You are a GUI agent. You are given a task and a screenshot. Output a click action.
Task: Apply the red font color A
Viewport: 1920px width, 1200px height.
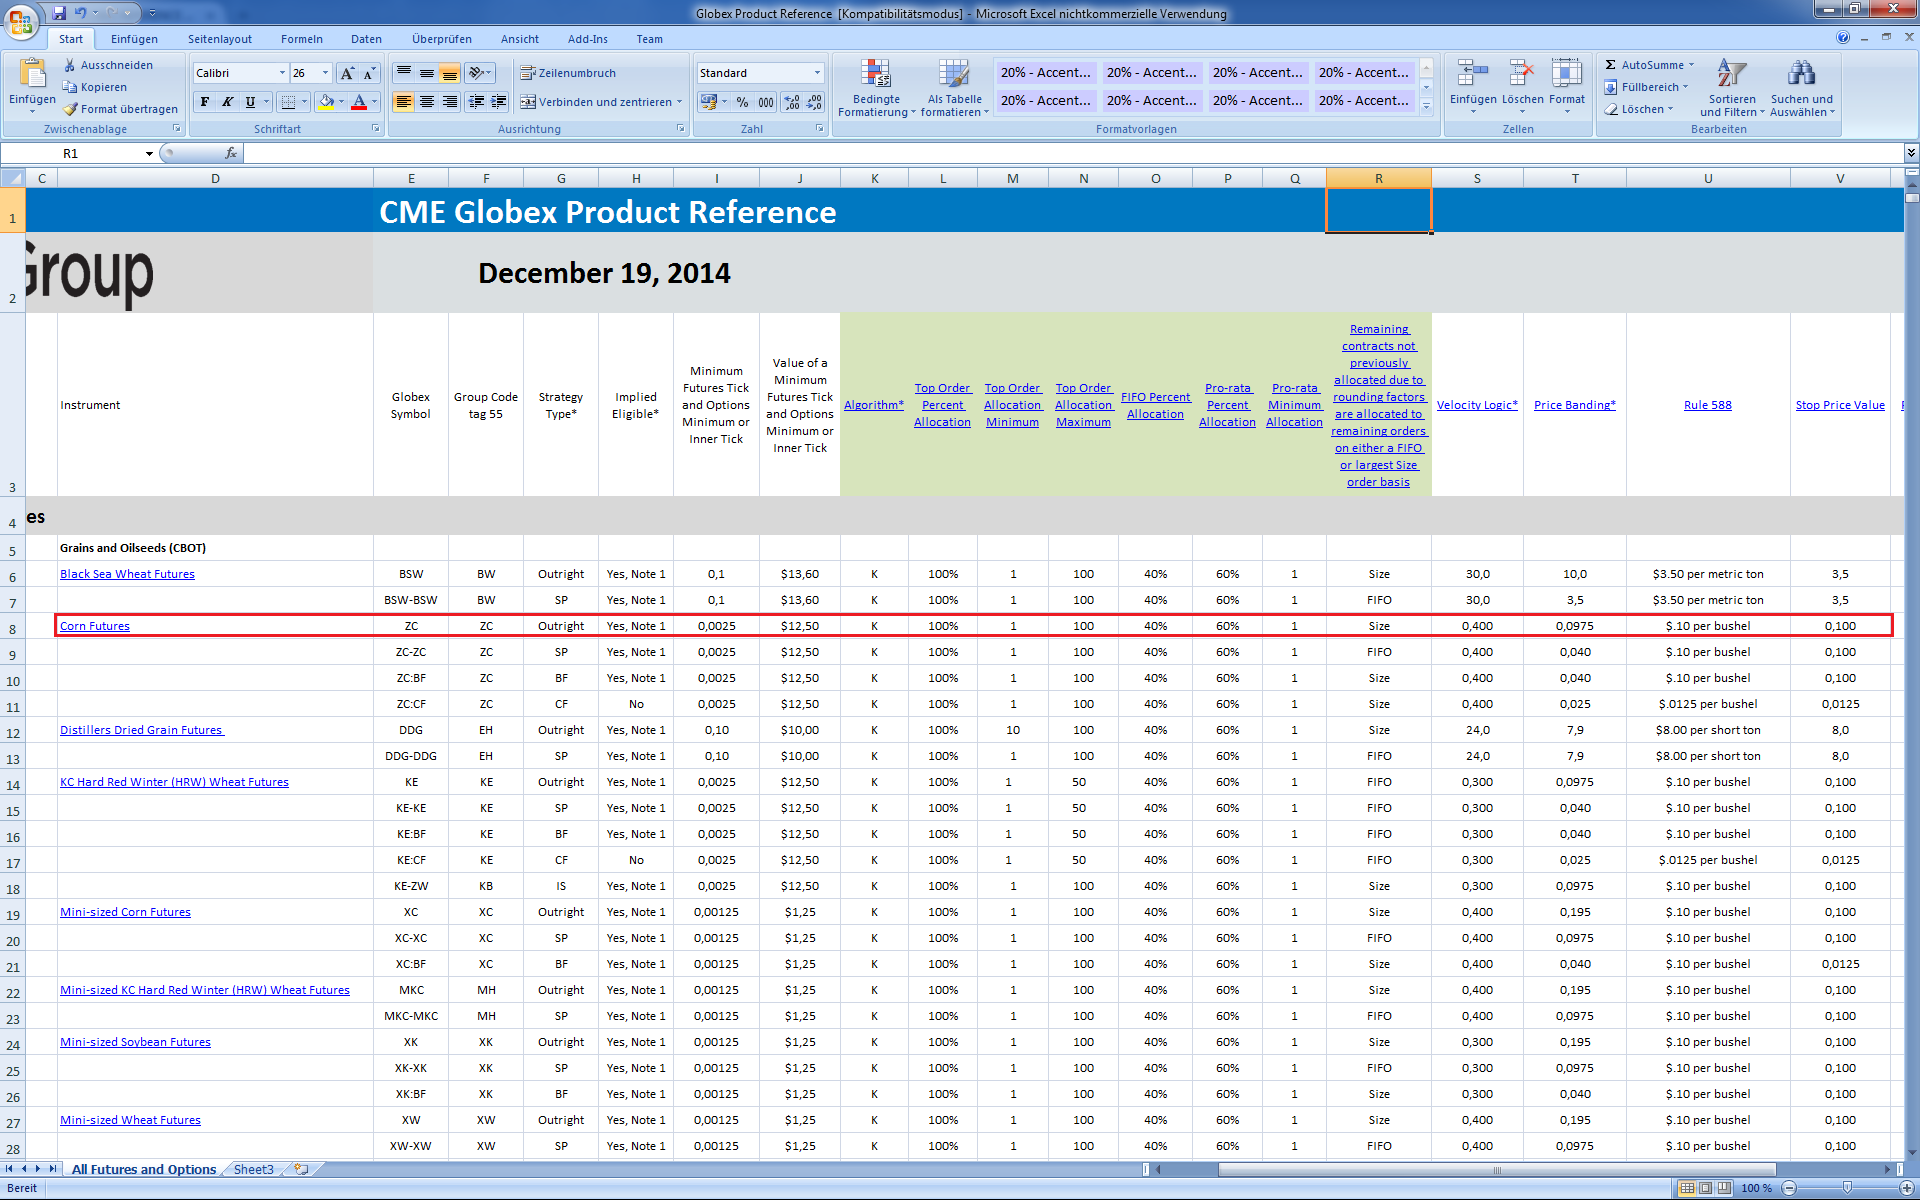(x=359, y=102)
